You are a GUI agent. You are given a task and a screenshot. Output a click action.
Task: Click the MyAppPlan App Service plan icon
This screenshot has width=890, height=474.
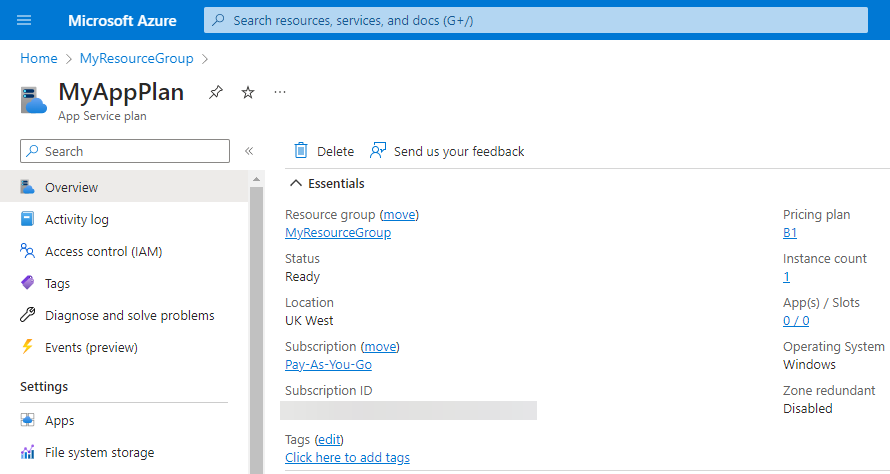tap(33, 100)
